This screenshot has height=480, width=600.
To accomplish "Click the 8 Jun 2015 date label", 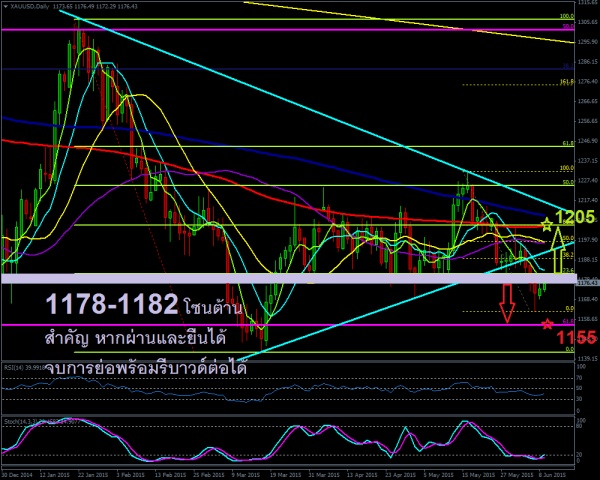I will click(552, 475).
